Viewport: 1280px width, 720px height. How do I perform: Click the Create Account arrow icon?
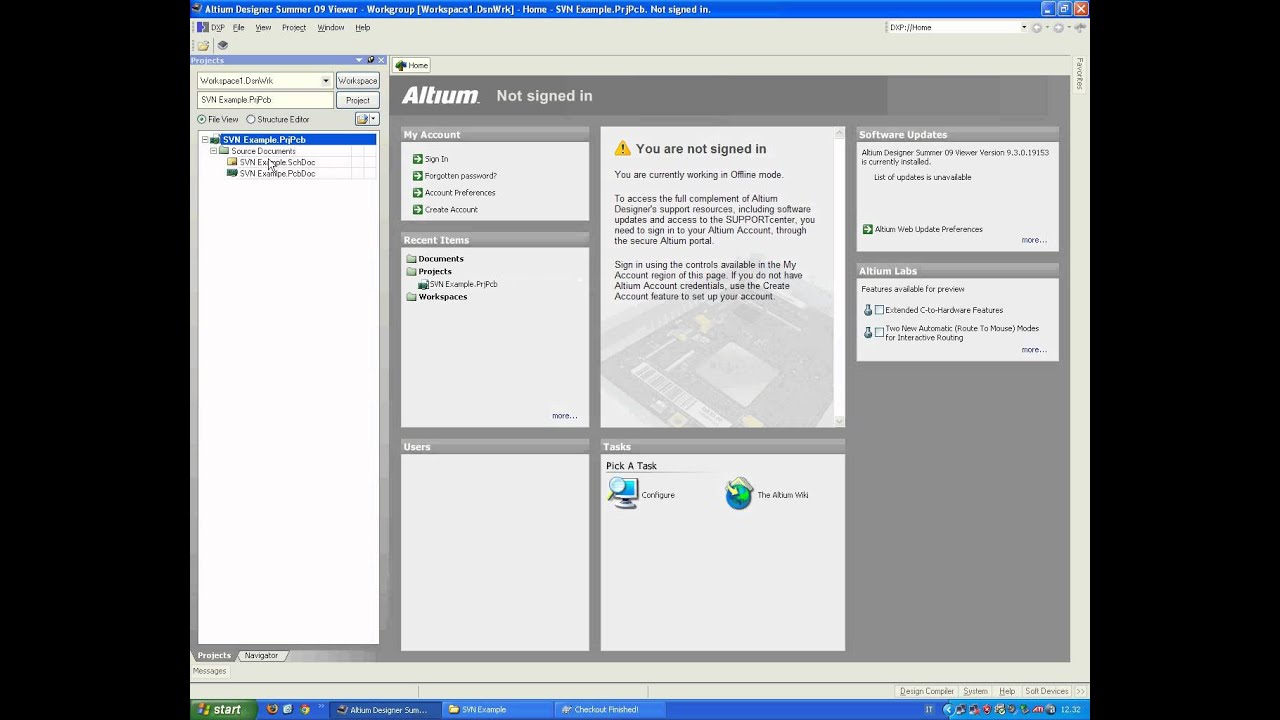418,210
